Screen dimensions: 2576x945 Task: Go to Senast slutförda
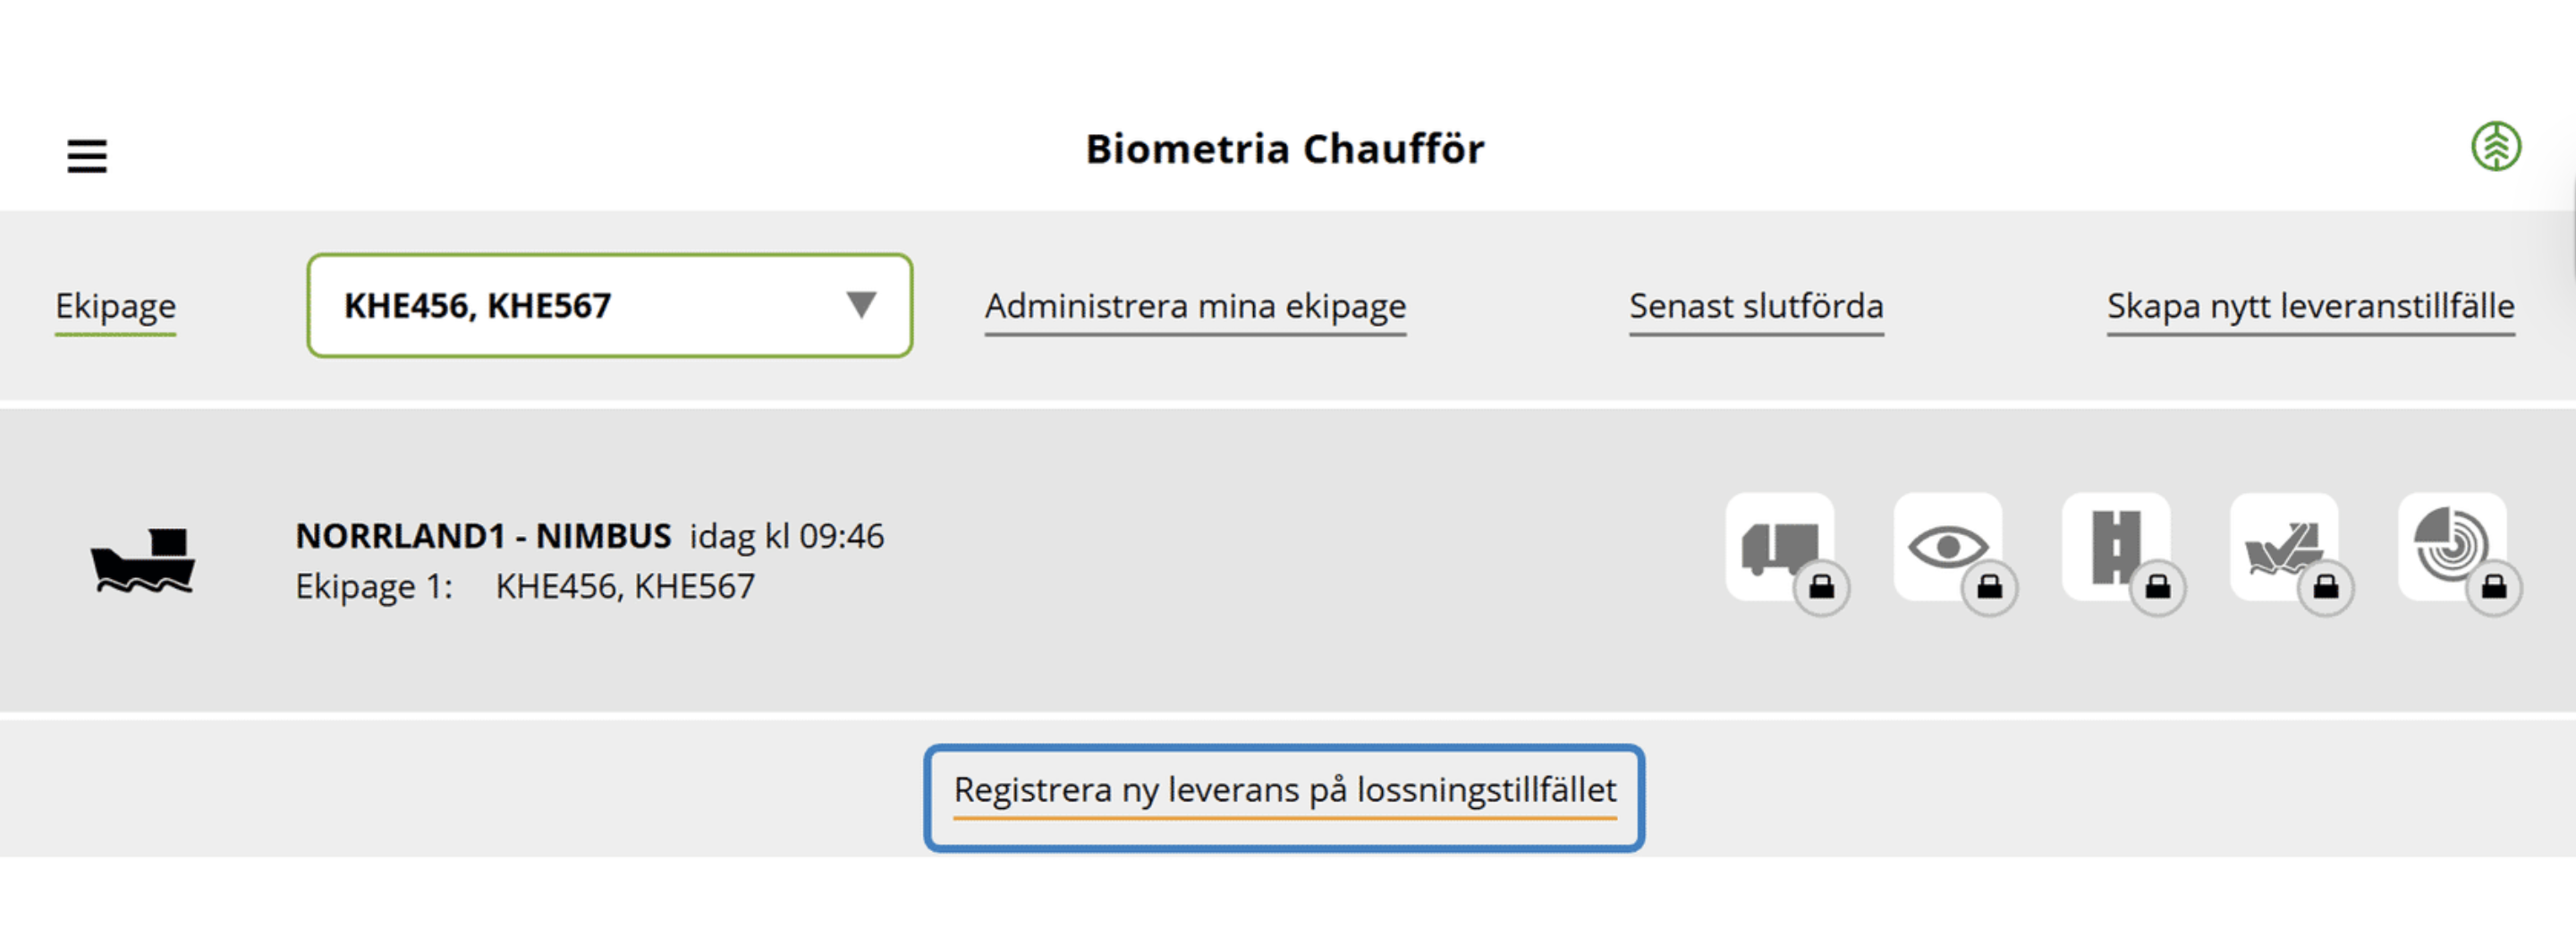pos(1756,306)
